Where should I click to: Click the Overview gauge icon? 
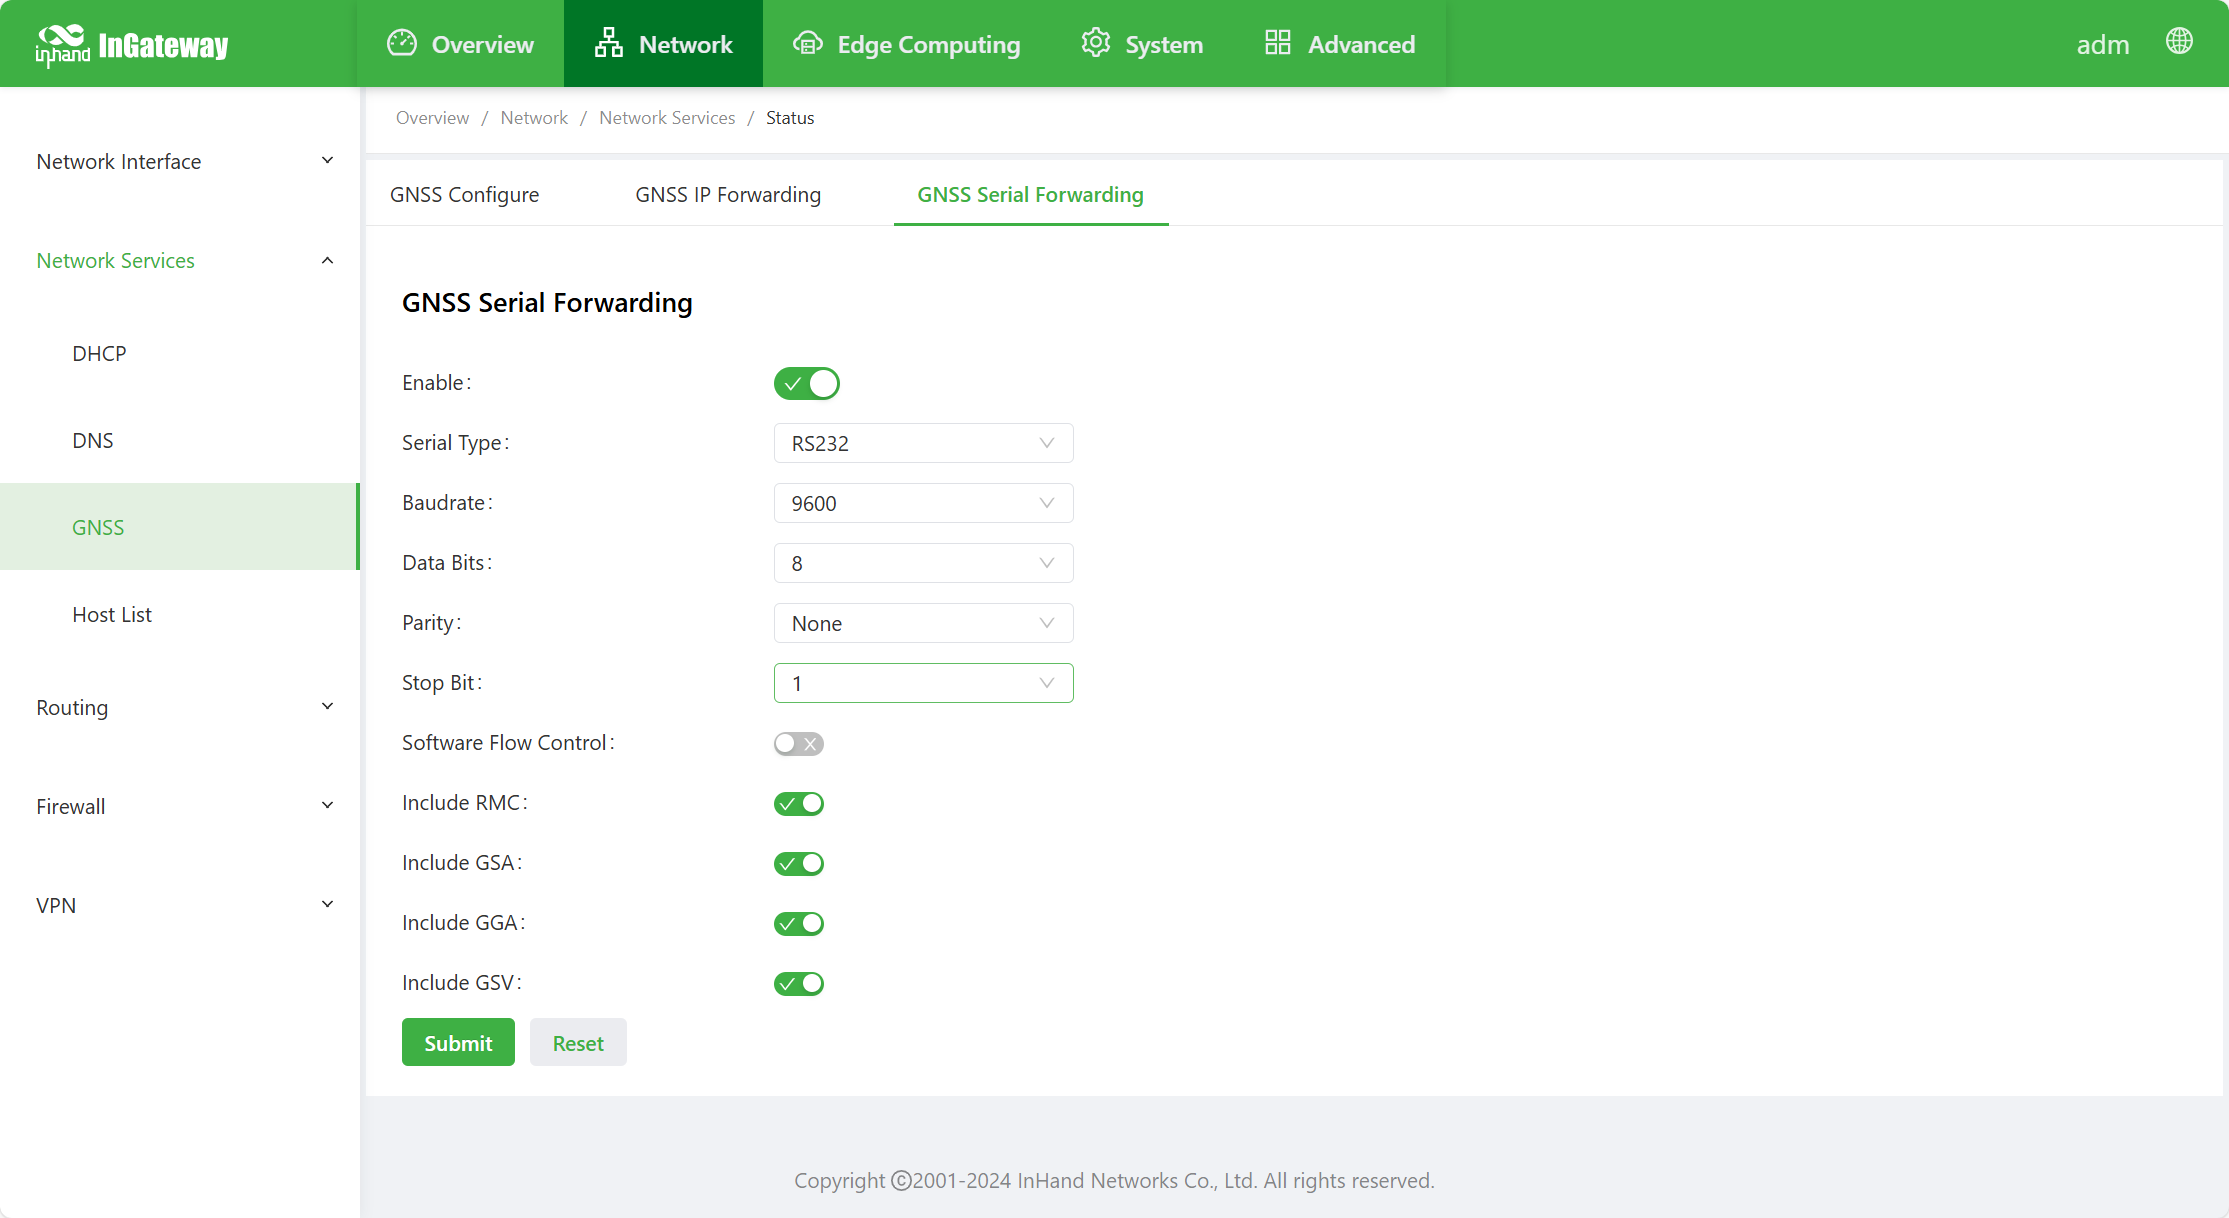402,43
